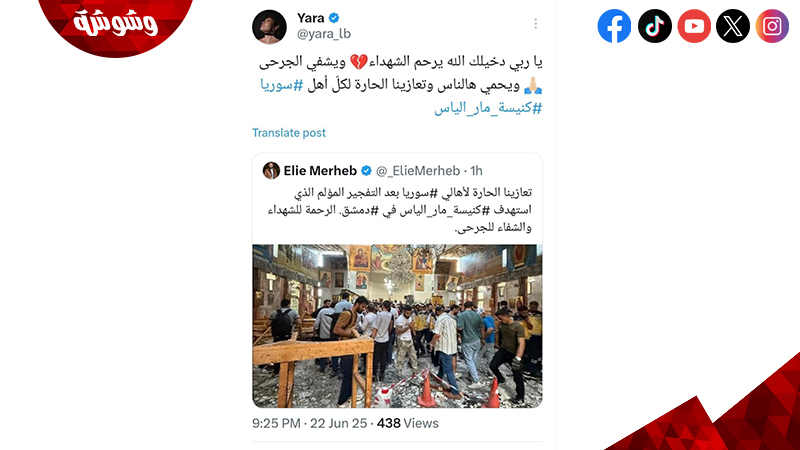
Task: Click the 438 Views count
Action: pyautogui.click(x=408, y=423)
